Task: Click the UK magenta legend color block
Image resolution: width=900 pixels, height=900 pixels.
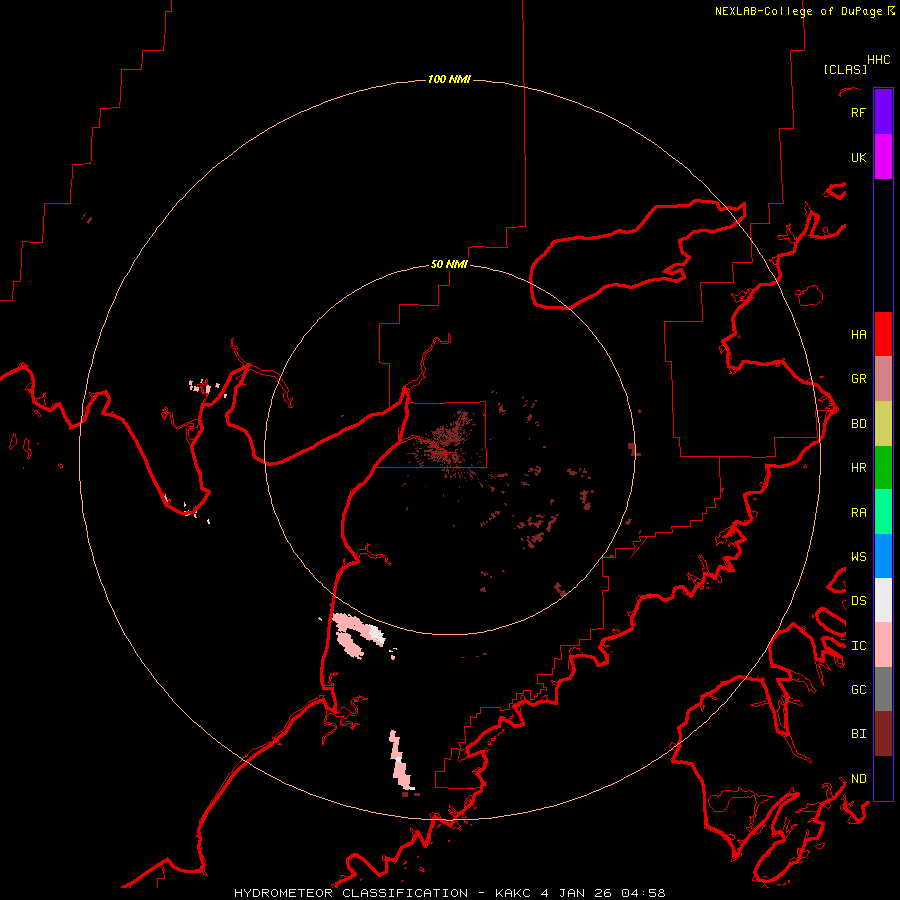Action: [x=883, y=157]
